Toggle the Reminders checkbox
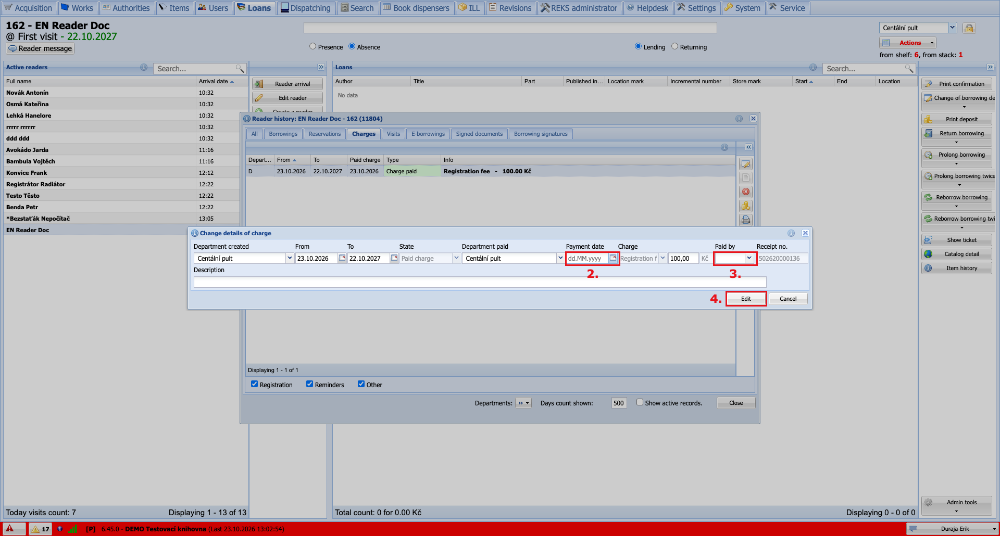The image size is (1000, 536). (309, 384)
